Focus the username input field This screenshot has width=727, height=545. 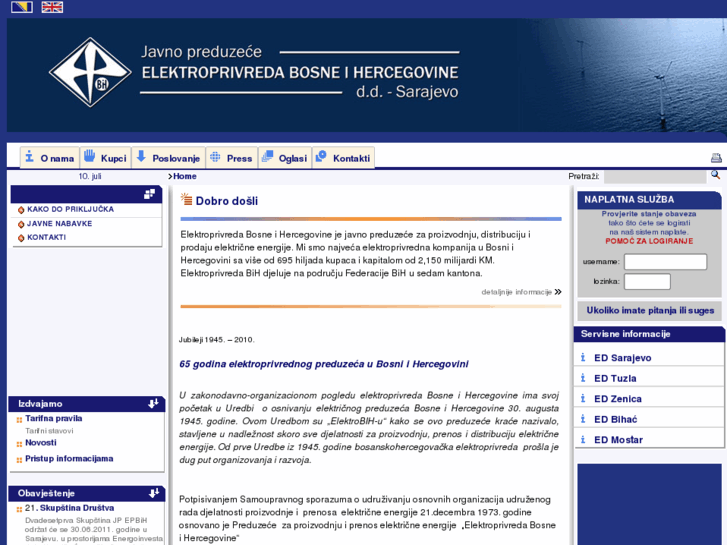(665, 262)
